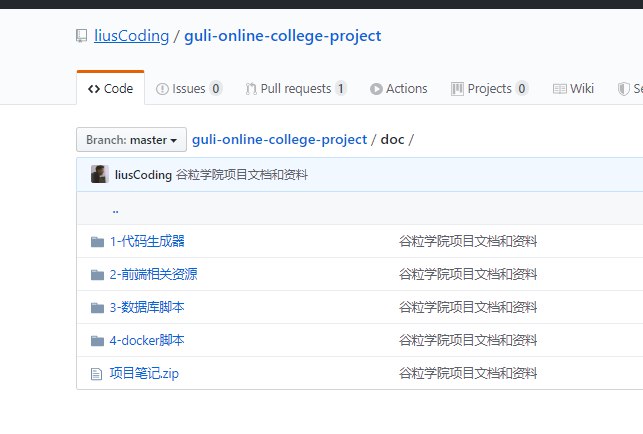Open the 1-代码生成器 folder
This screenshot has height=434, width=643.
147,241
